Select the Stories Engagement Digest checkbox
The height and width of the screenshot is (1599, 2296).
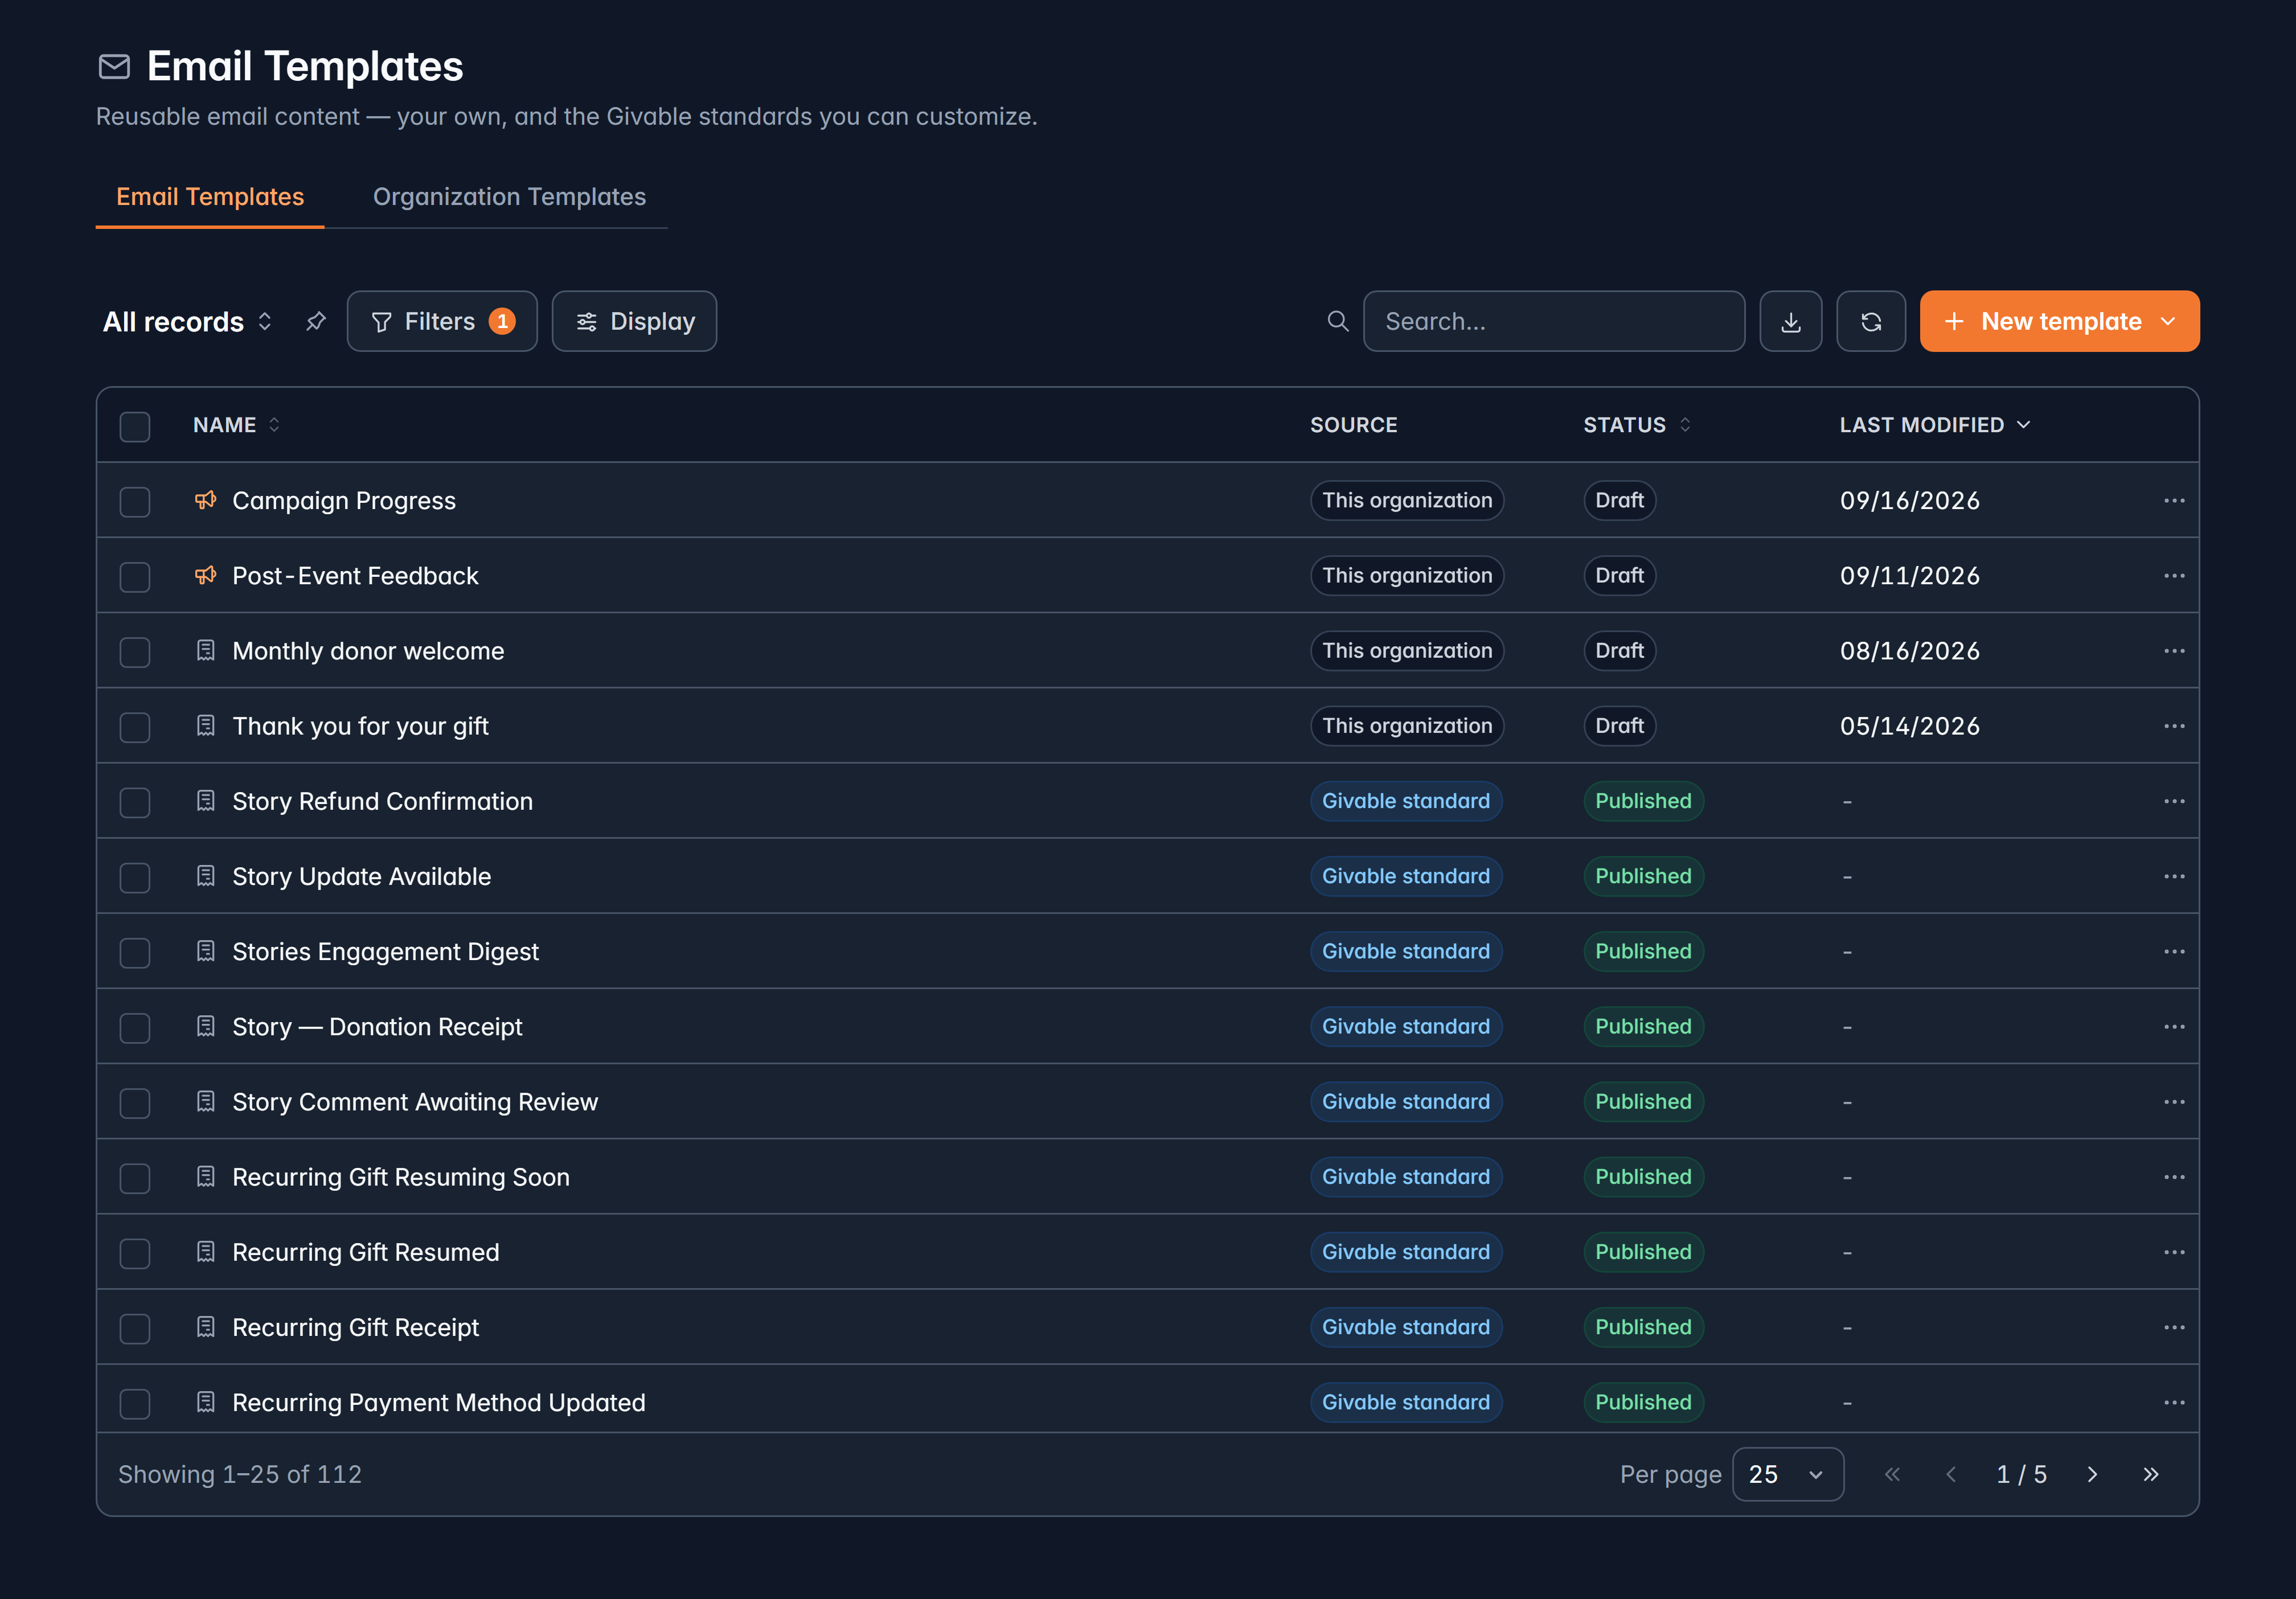click(135, 952)
